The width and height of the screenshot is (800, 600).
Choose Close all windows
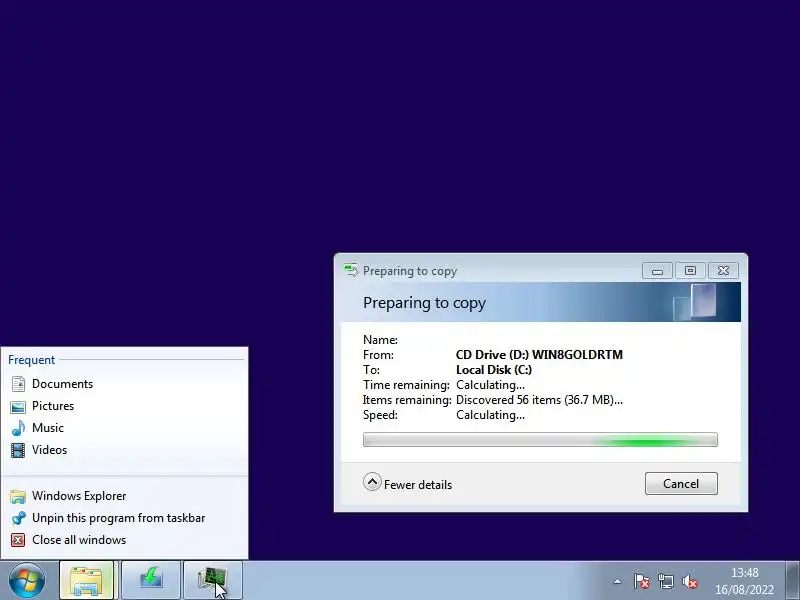click(x=124, y=539)
